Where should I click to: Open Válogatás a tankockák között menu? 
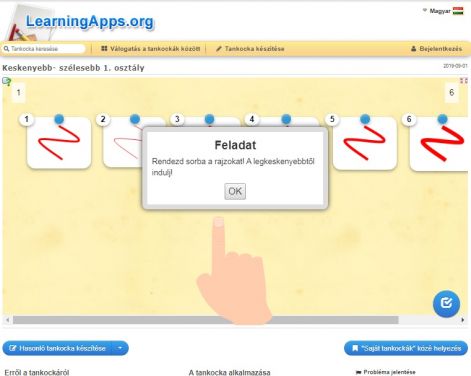[x=150, y=49]
